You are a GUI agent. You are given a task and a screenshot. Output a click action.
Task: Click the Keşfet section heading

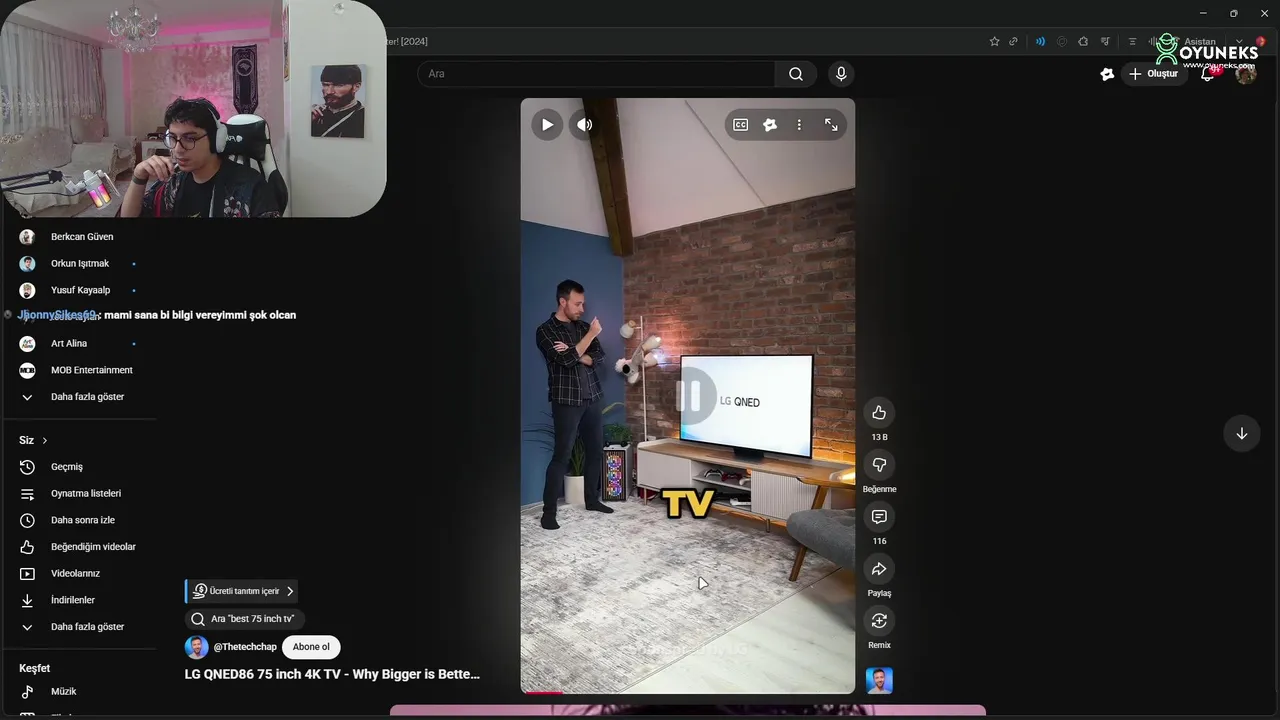[x=35, y=668]
